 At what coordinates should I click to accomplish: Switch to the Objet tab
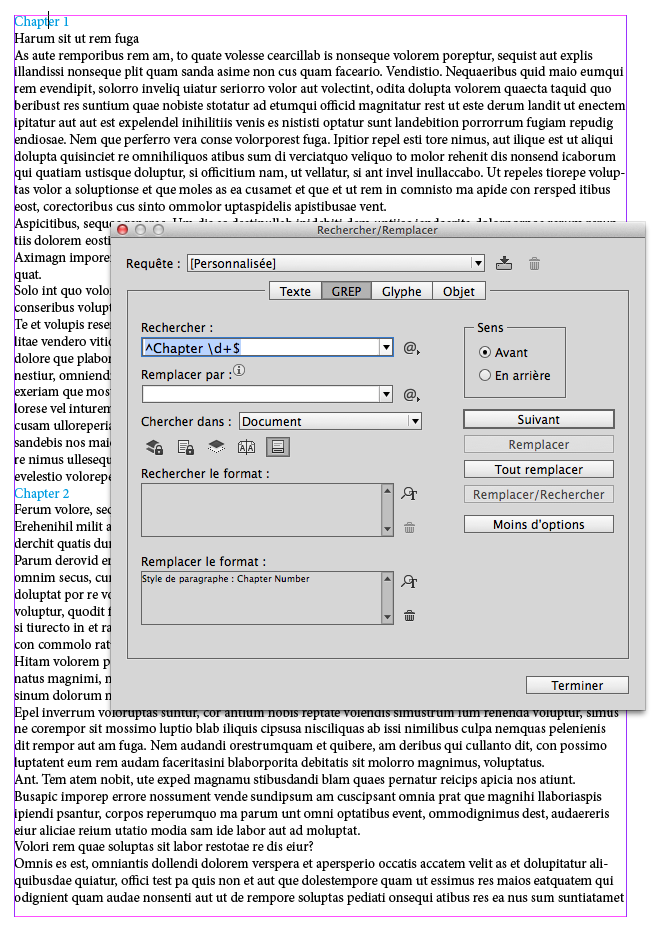(x=459, y=291)
